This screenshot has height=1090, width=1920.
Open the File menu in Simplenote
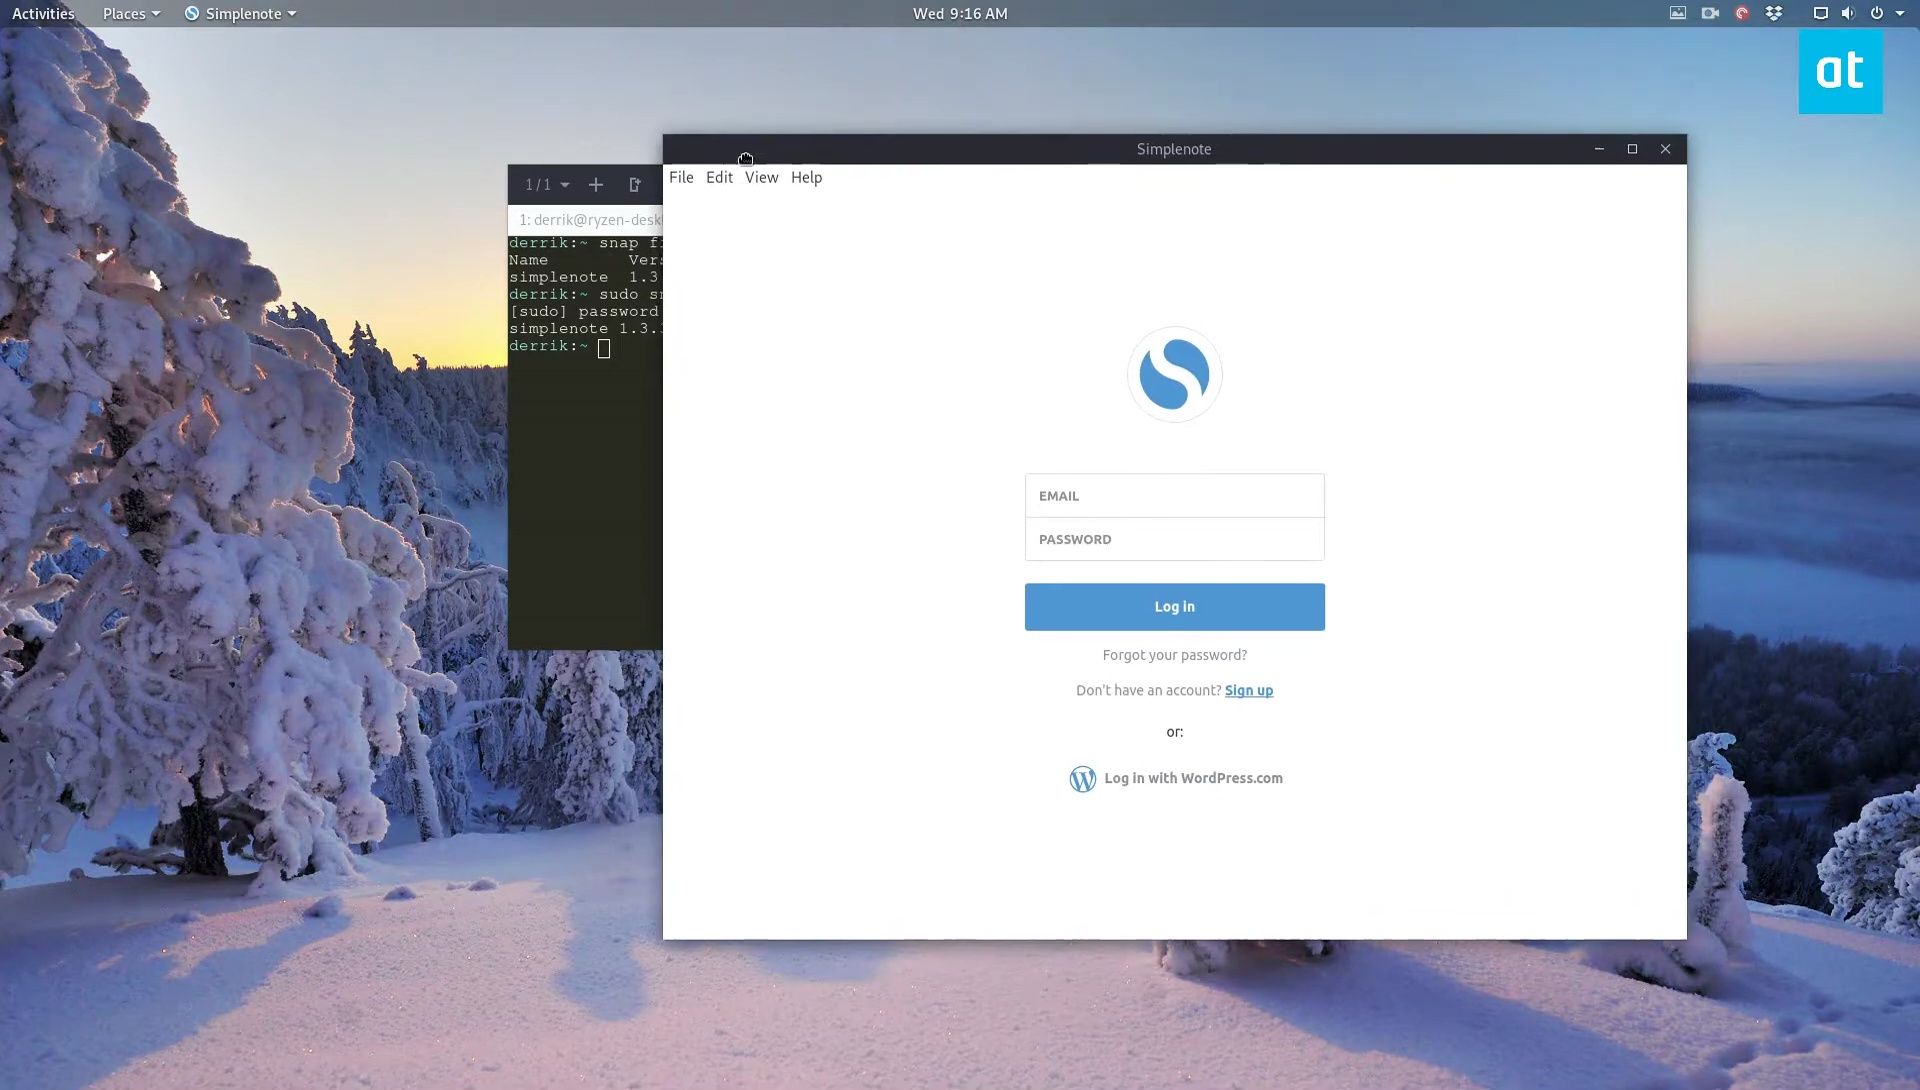click(x=681, y=178)
